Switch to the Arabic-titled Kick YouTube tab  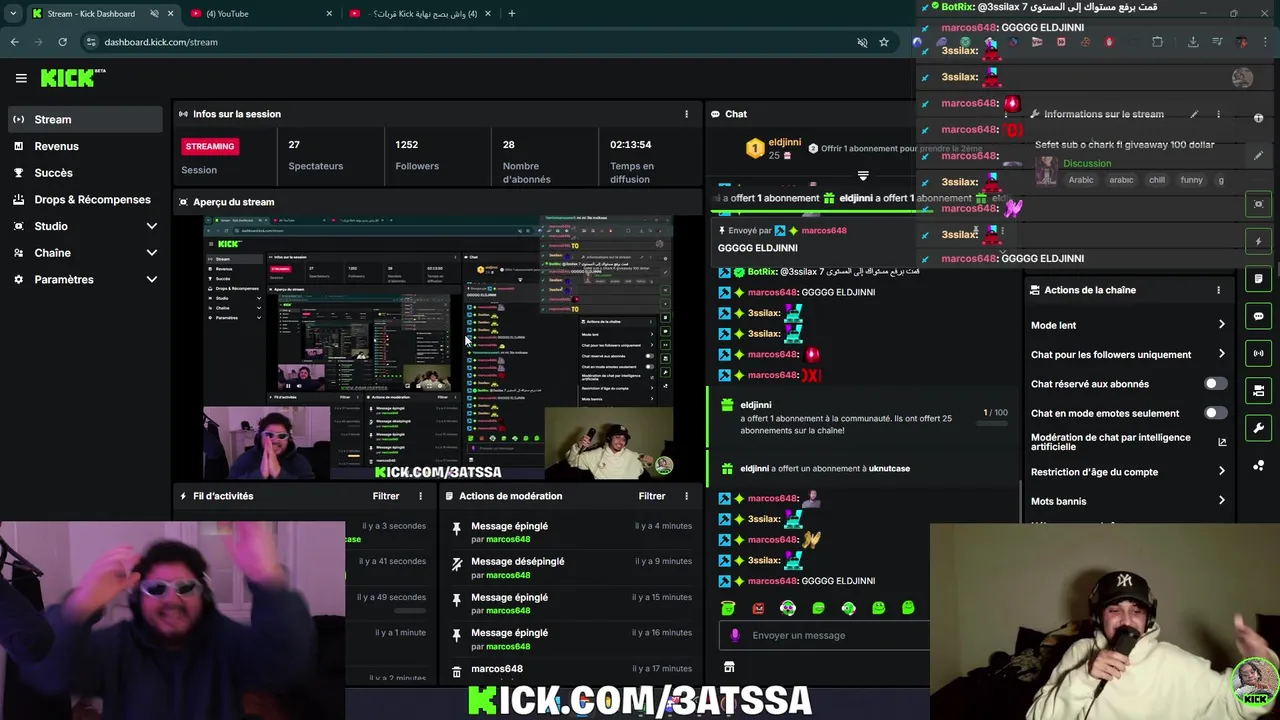click(x=420, y=14)
